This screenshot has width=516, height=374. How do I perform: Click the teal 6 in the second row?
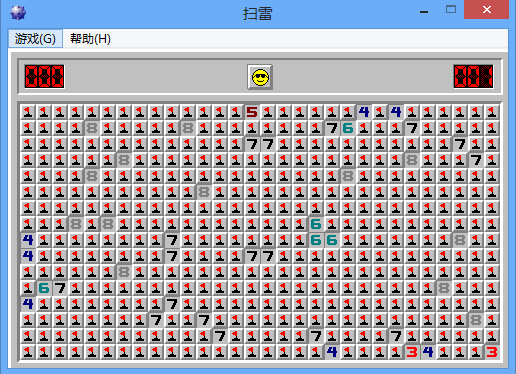348,128
